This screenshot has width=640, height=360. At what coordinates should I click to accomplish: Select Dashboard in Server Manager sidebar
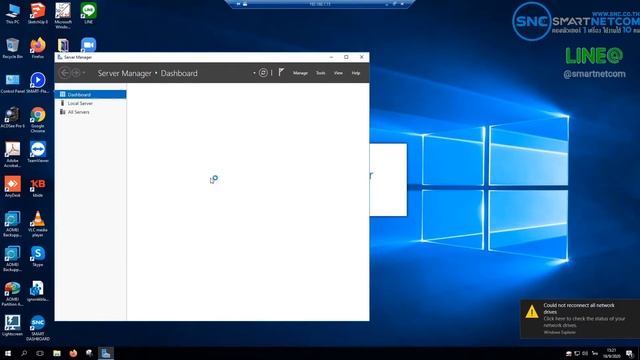point(90,94)
